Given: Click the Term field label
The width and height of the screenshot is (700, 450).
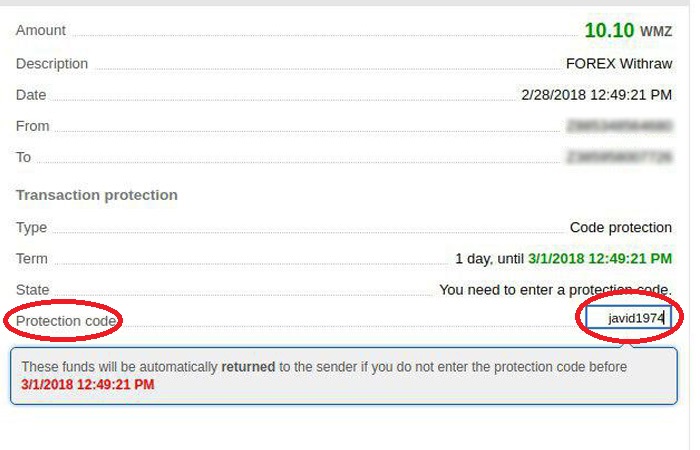Looking at the screenshot, I should (32, 259).
